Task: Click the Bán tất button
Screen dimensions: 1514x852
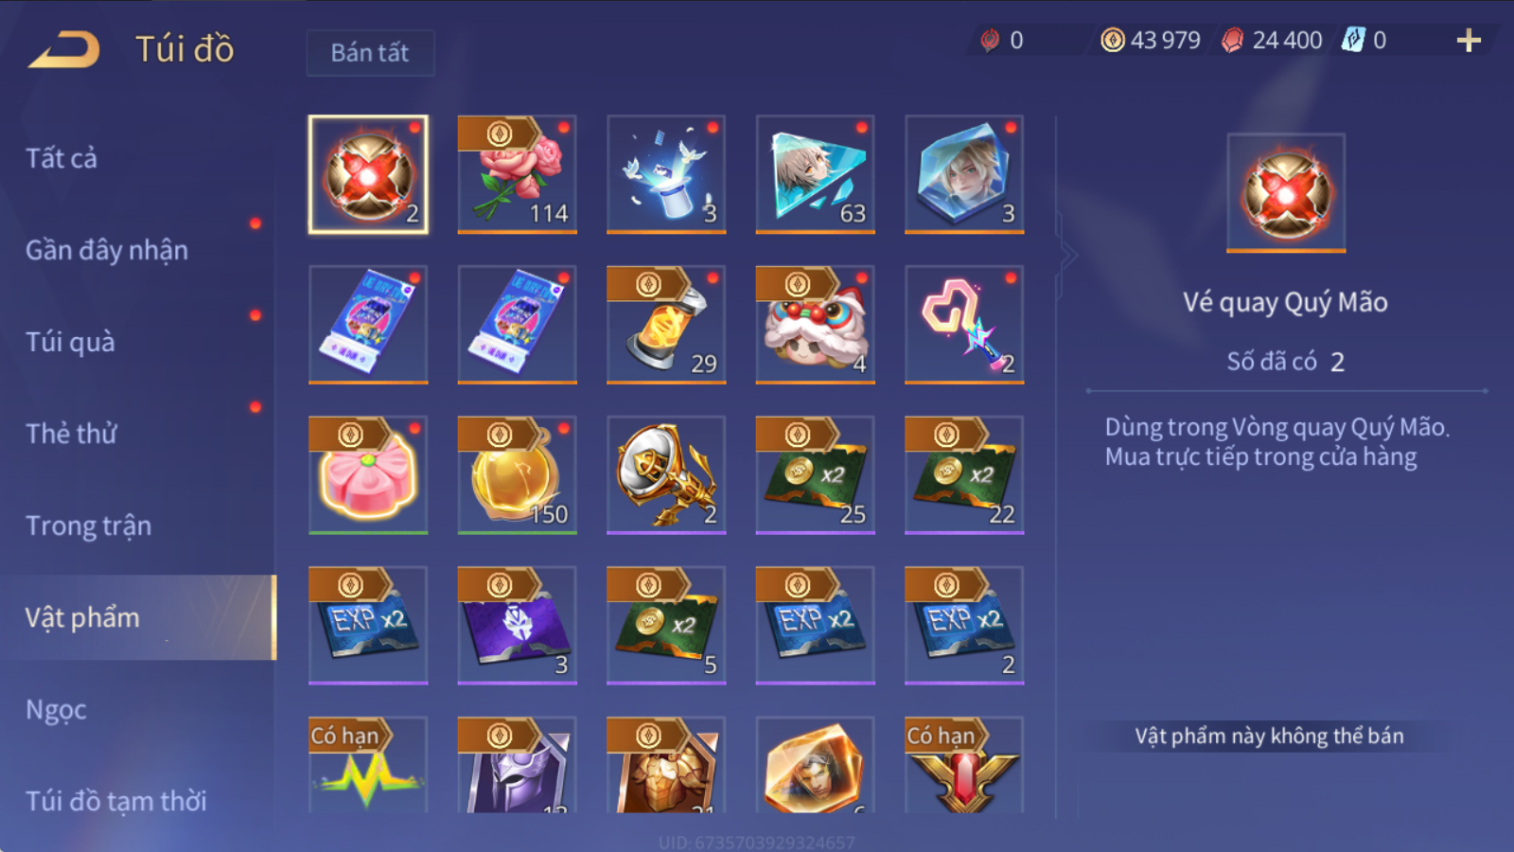Action: (x=370, y=53)
